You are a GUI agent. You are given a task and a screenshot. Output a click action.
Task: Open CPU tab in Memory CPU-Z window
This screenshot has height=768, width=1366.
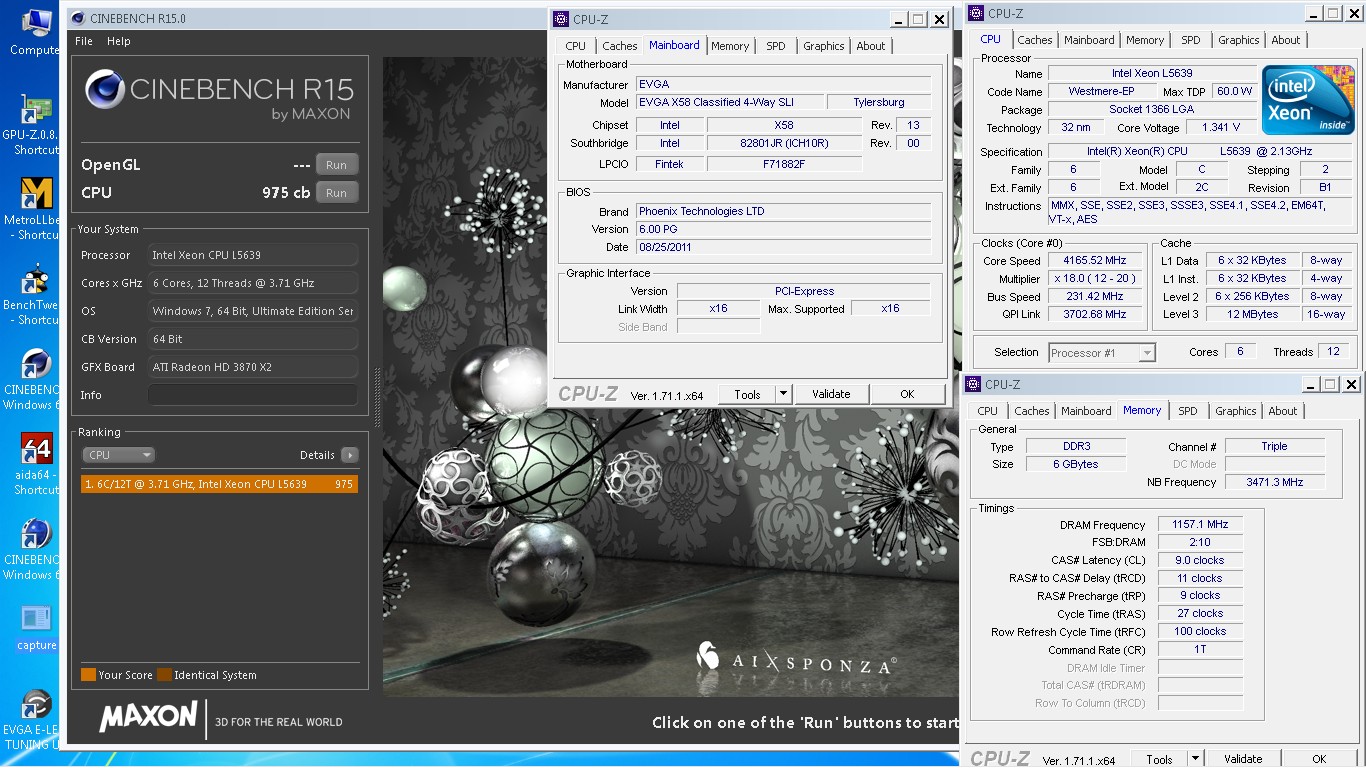987,411
